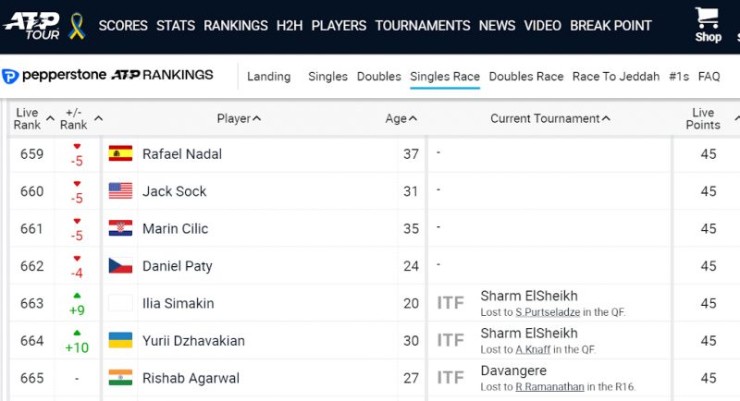Click the India flag beside Rishab Agarwal
Viewport: 740px width, 401px height.
tap(121, 378)
